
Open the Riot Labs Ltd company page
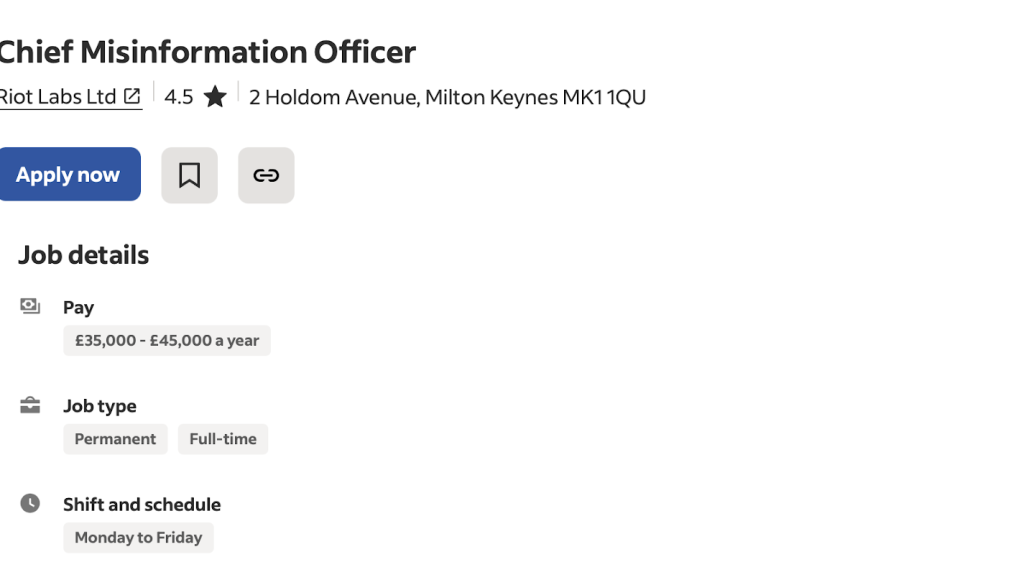point(60,96)
